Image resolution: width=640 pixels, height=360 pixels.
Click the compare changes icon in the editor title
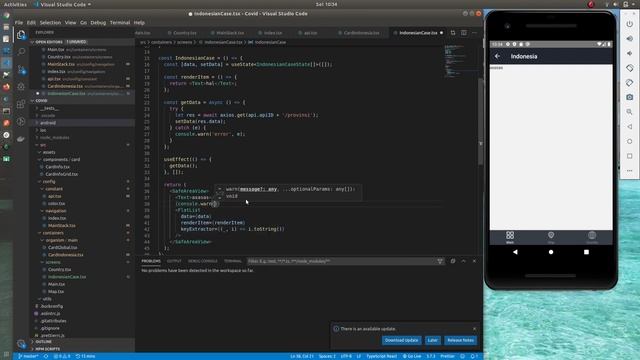point(453,33)
